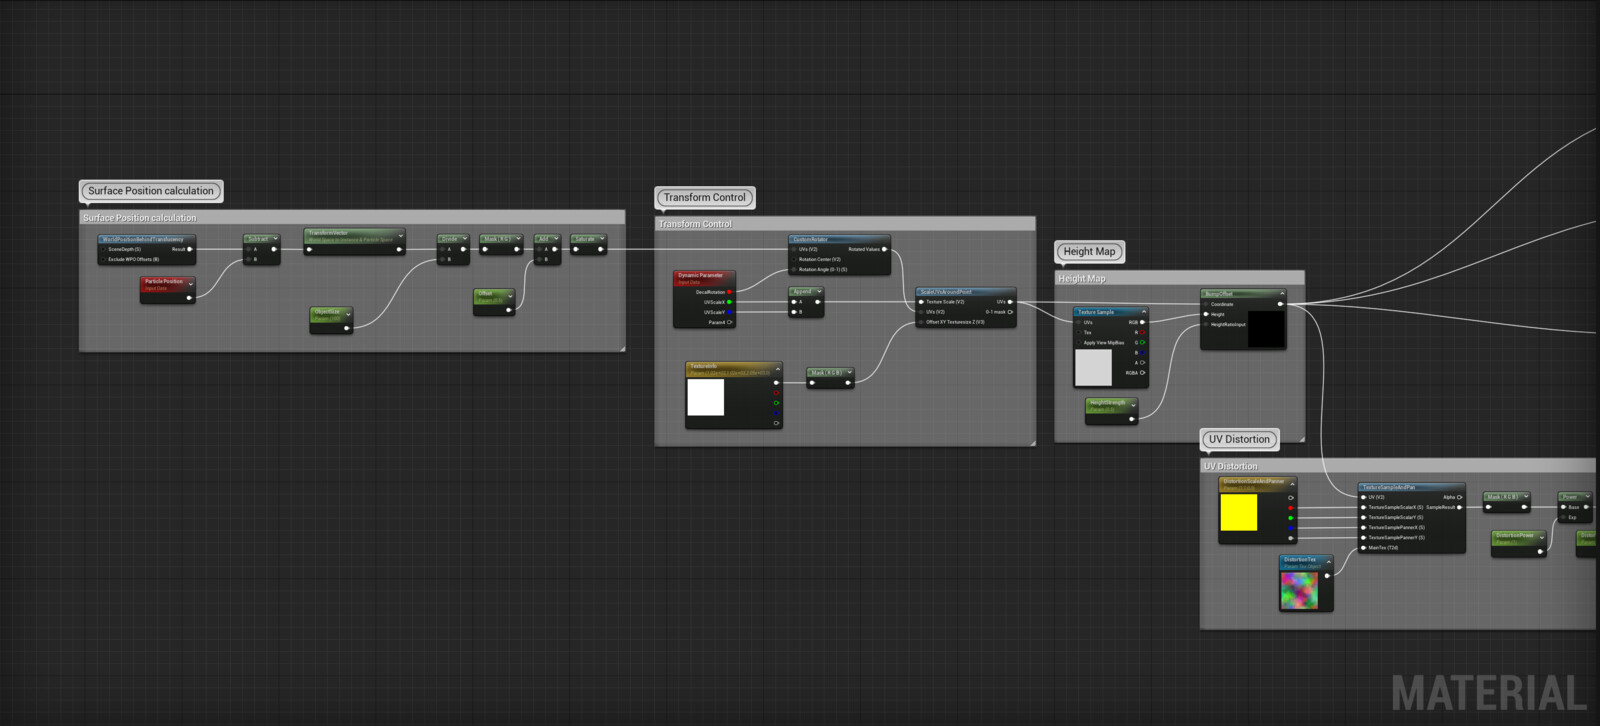Click the Saturate node output pin
Screen dimensions: 1600x726
coord(601,249)
